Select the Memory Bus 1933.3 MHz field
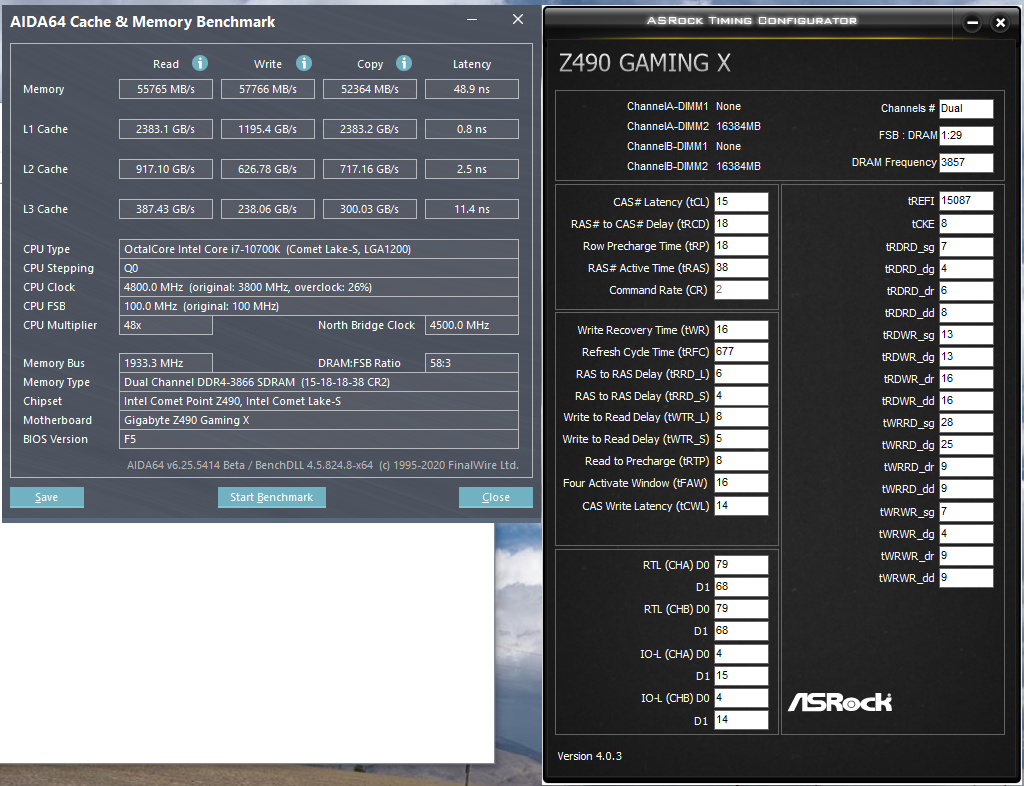This screenshot has width=1024, height=786. tap(166, 363)
